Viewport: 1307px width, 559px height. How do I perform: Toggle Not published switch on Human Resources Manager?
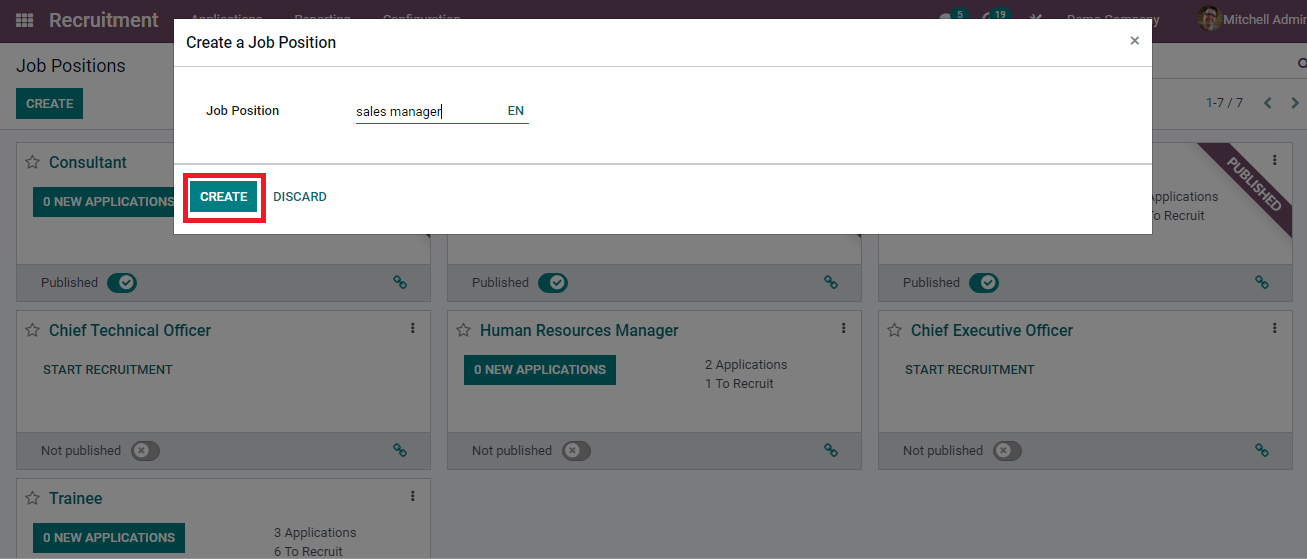[x=576, y=451]
